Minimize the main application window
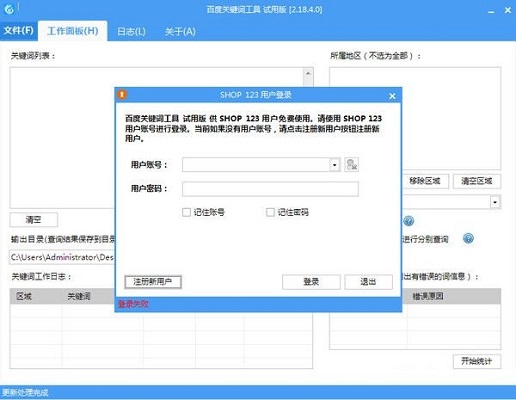516x400 pixels. click(491, 11)
